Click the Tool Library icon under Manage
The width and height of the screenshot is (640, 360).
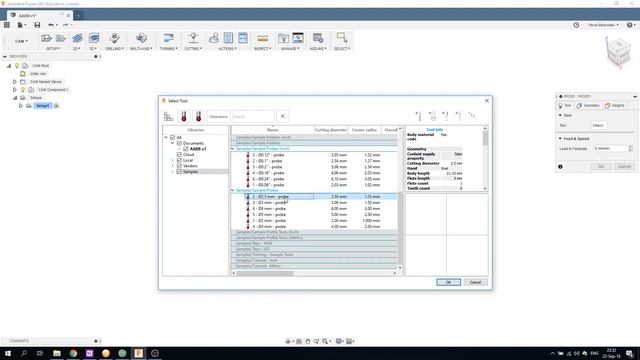(283, 38)
